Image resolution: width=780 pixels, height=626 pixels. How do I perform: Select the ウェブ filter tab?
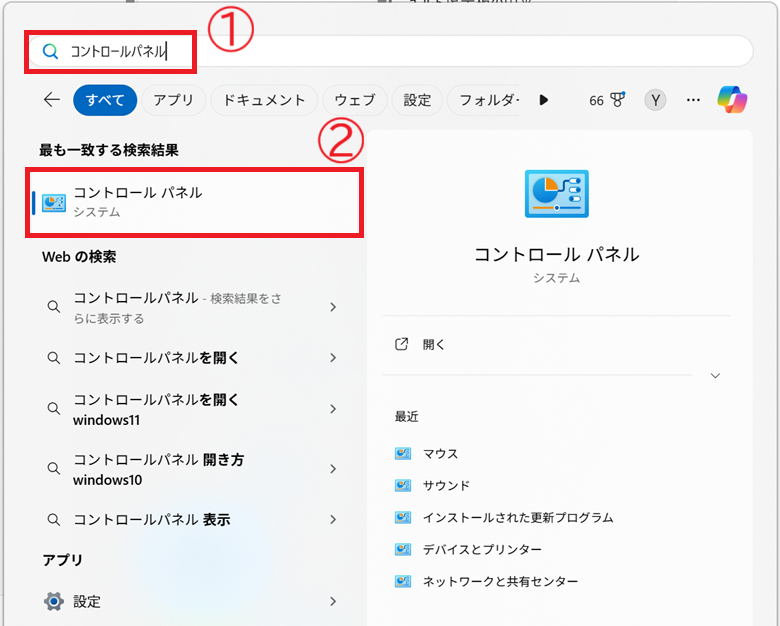point(355,100)
